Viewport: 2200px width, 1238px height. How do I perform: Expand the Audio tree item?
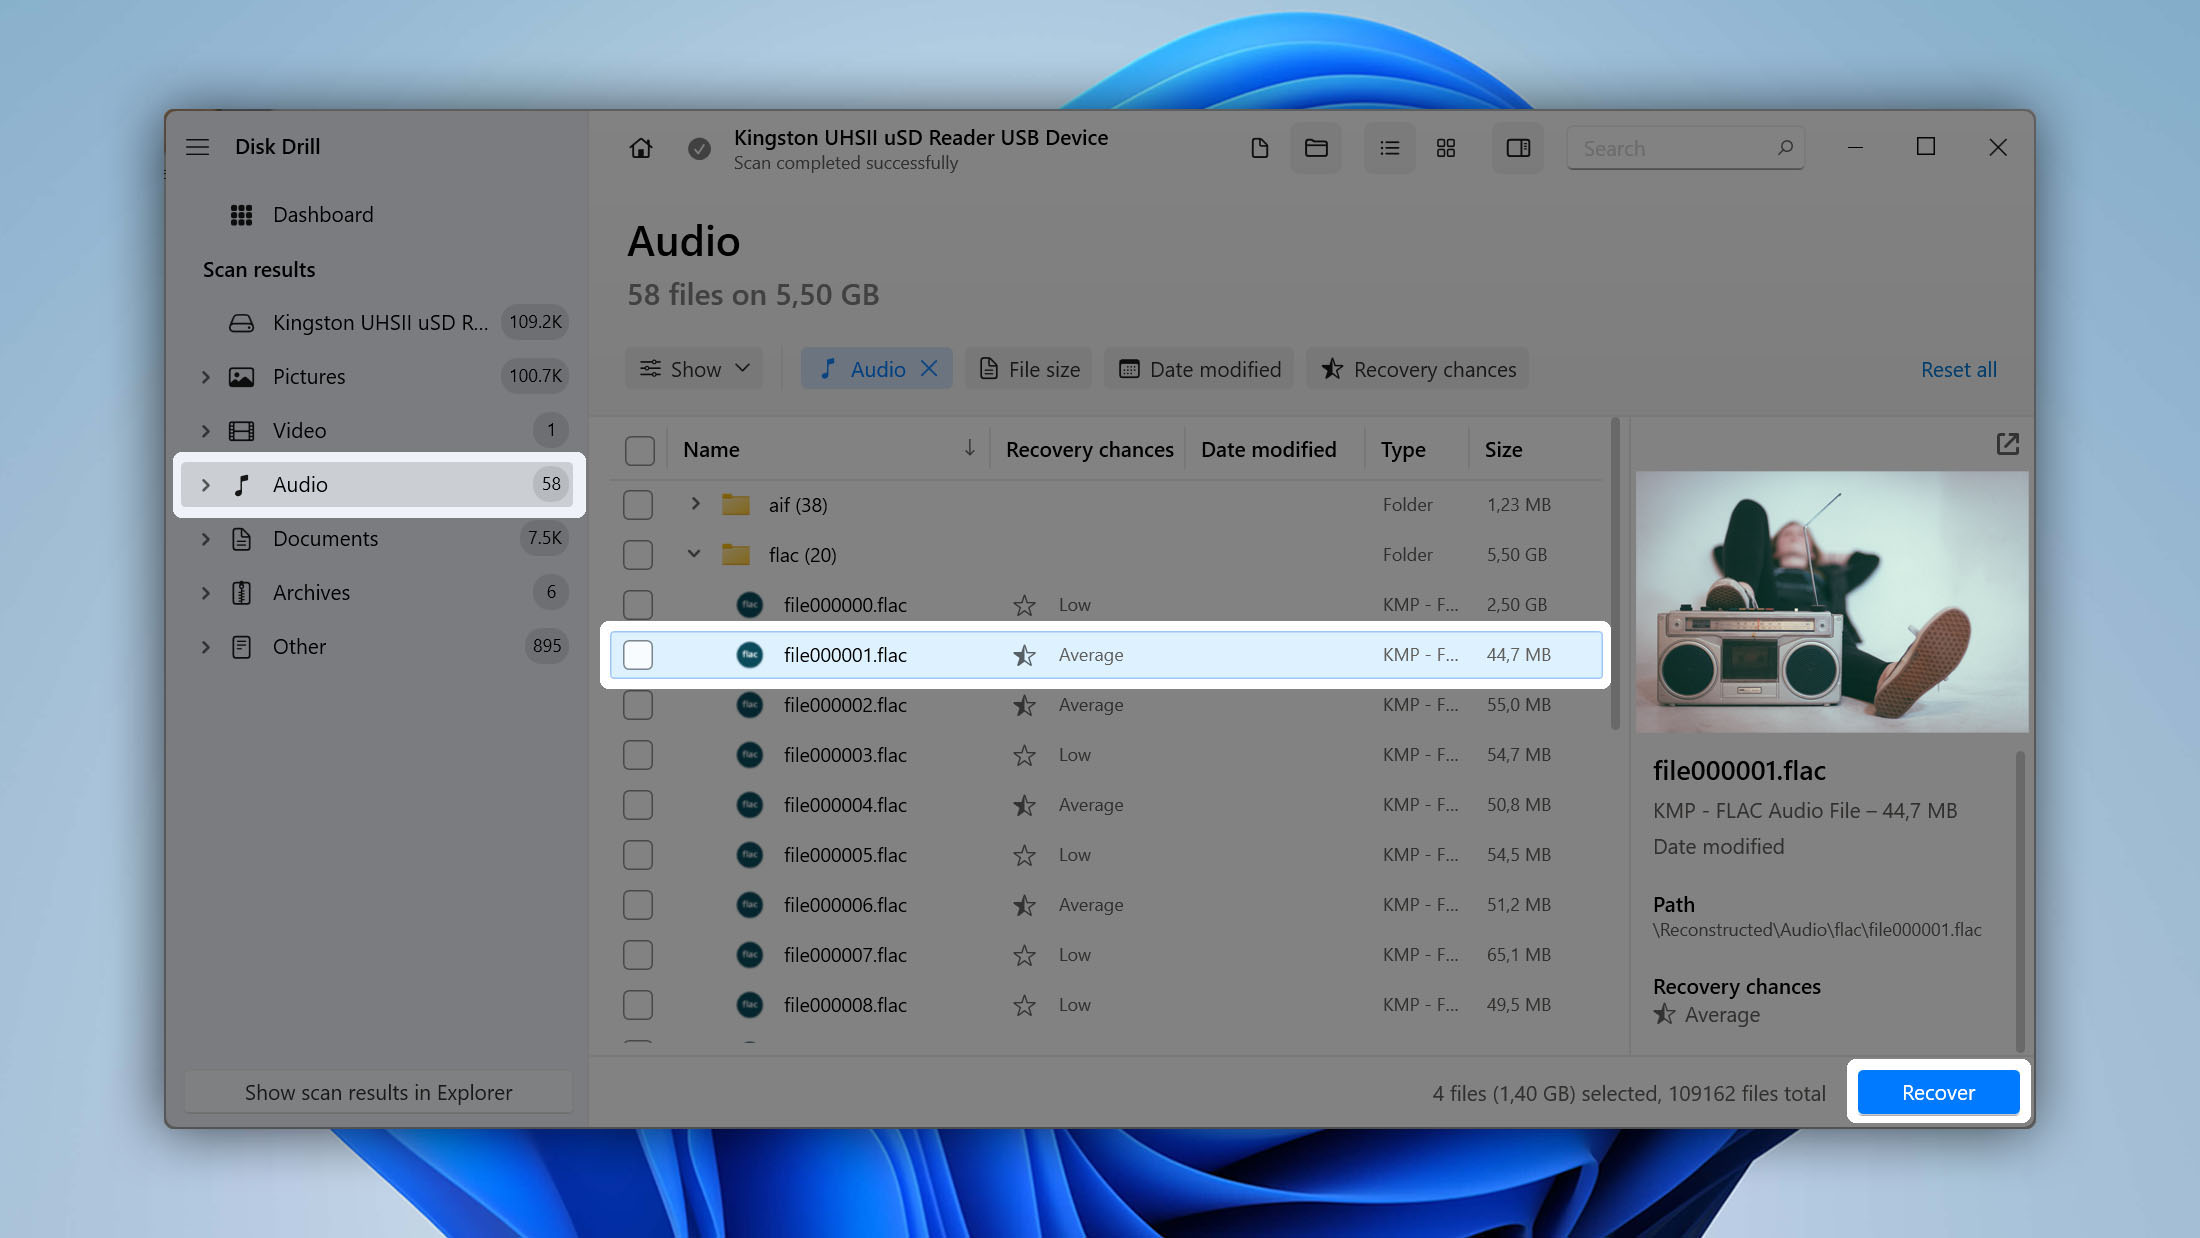click(205, 485)
